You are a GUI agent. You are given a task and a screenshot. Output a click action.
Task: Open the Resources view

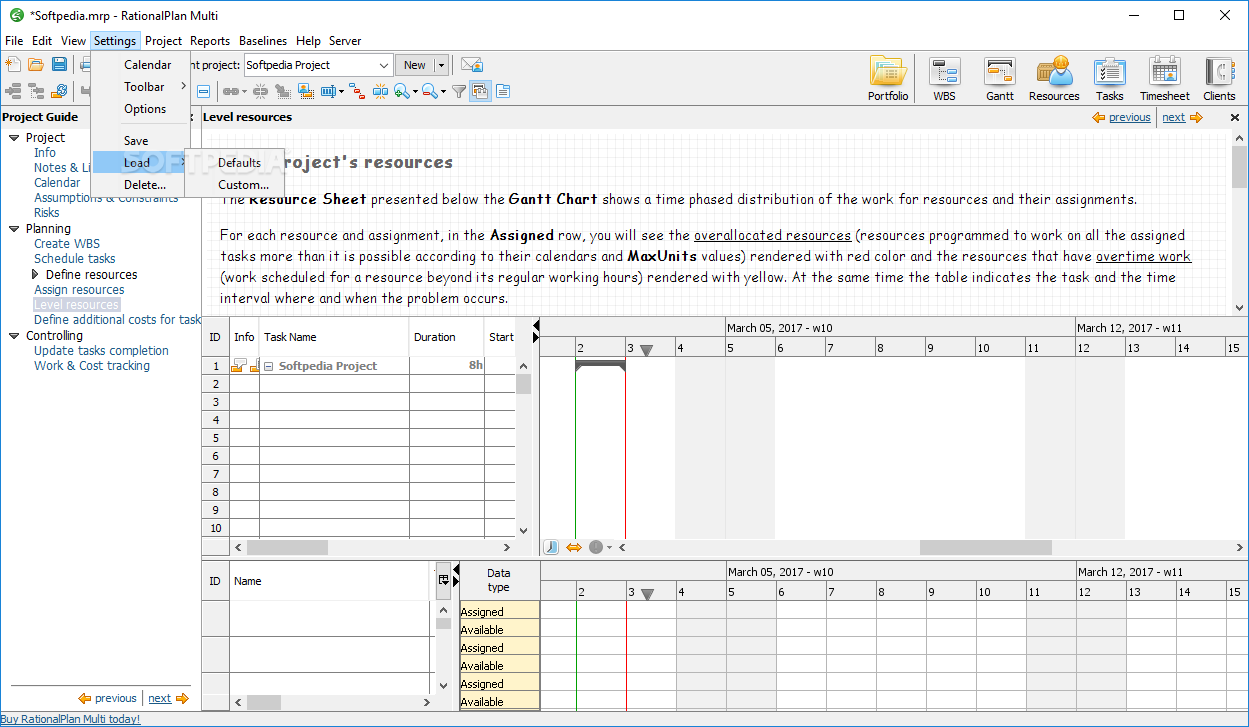(x=1054, y=80)
